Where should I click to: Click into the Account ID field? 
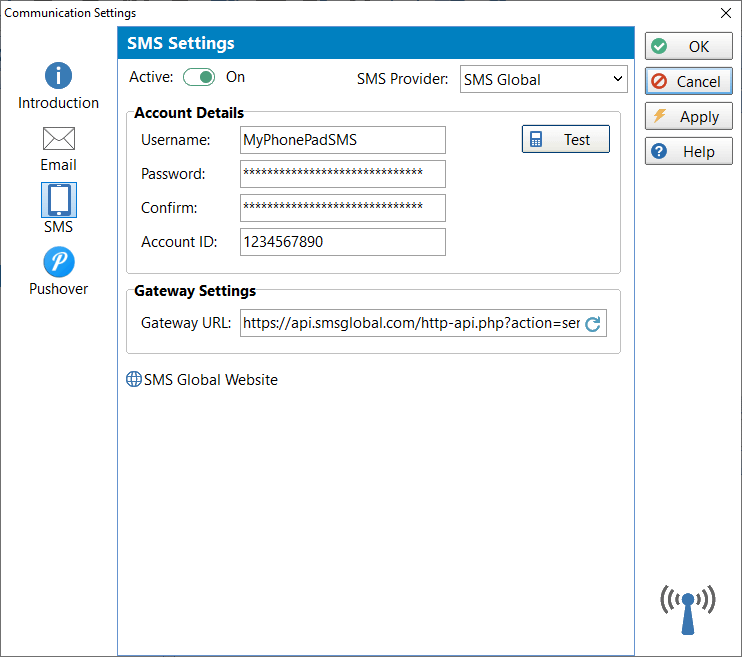click(x=343, y=242)
